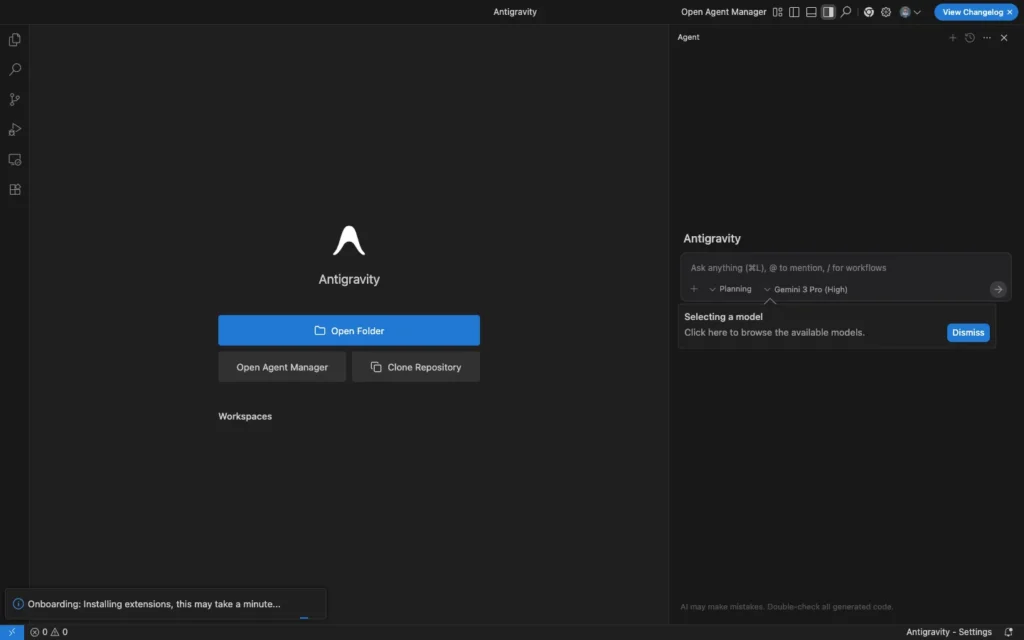Open Antigravity Settings from the status bar
Image resolution: width=1024 pixels, height=640 pixels.
click(x=948, y=631)
